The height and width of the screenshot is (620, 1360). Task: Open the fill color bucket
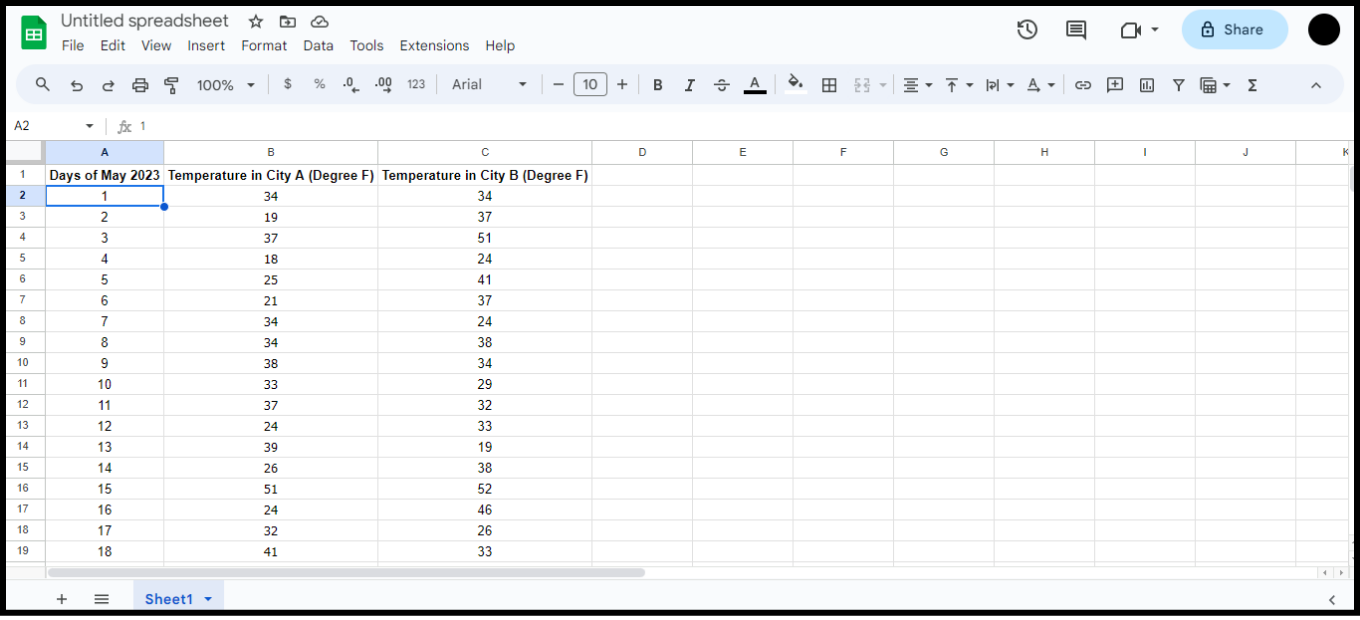(796, 85)
